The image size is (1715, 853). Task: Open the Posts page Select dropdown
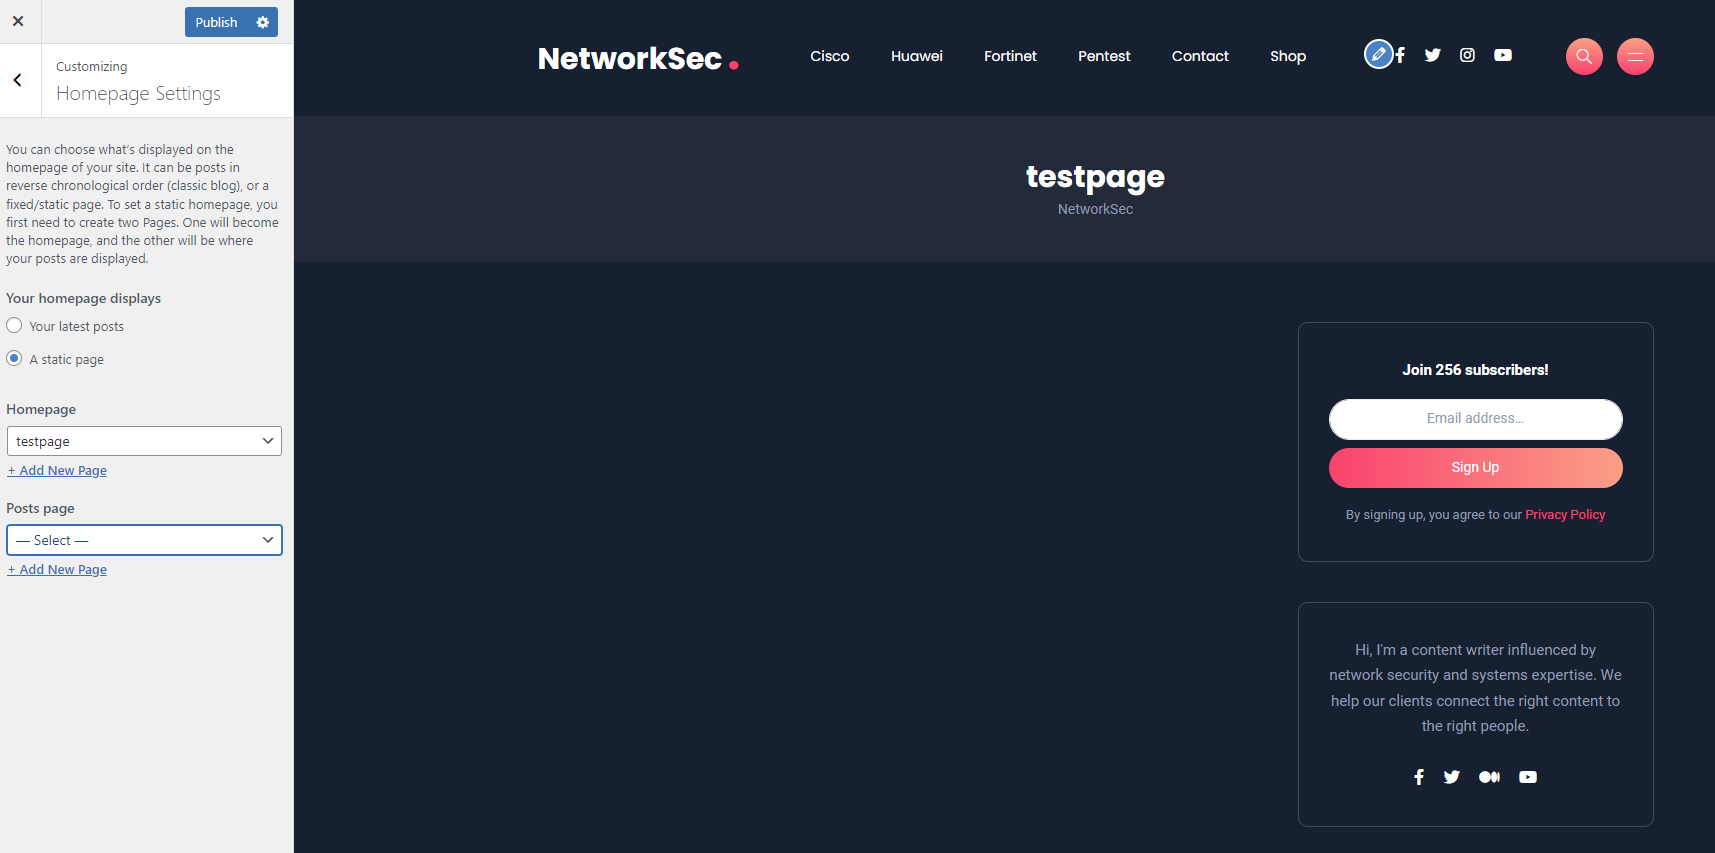pos(144,540)
